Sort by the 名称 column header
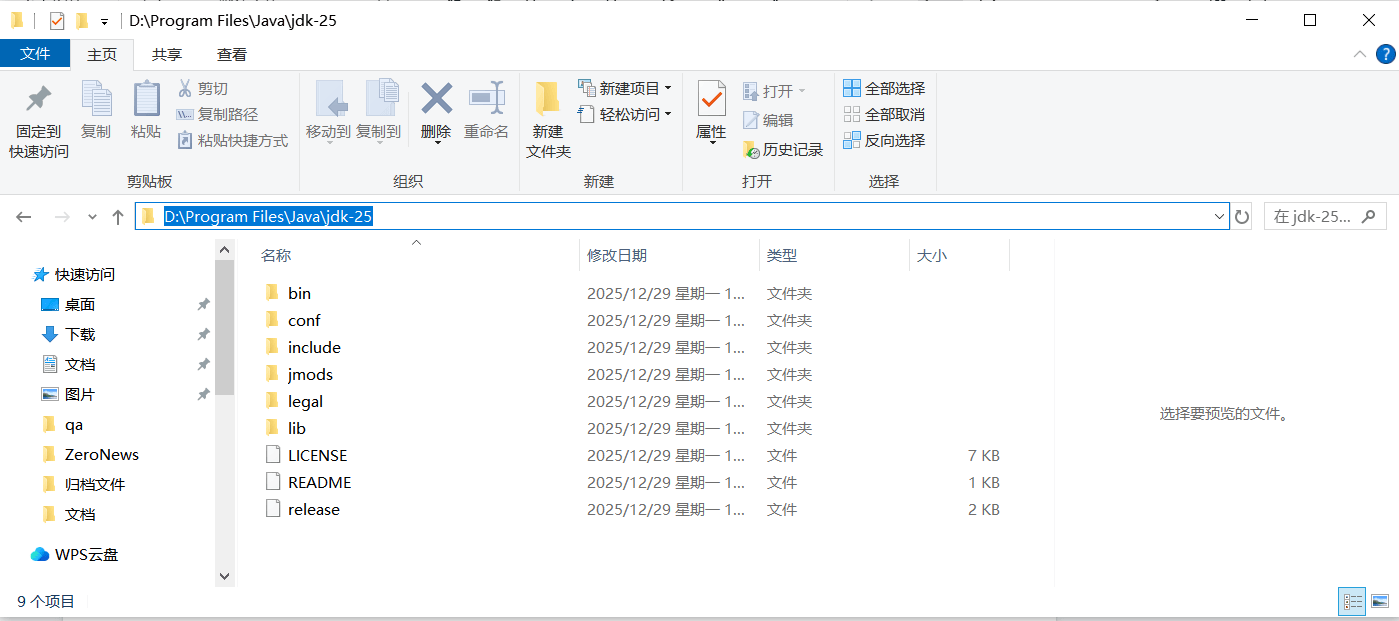The width and height of the screenshot is (1399, 621). coord(276,255)
